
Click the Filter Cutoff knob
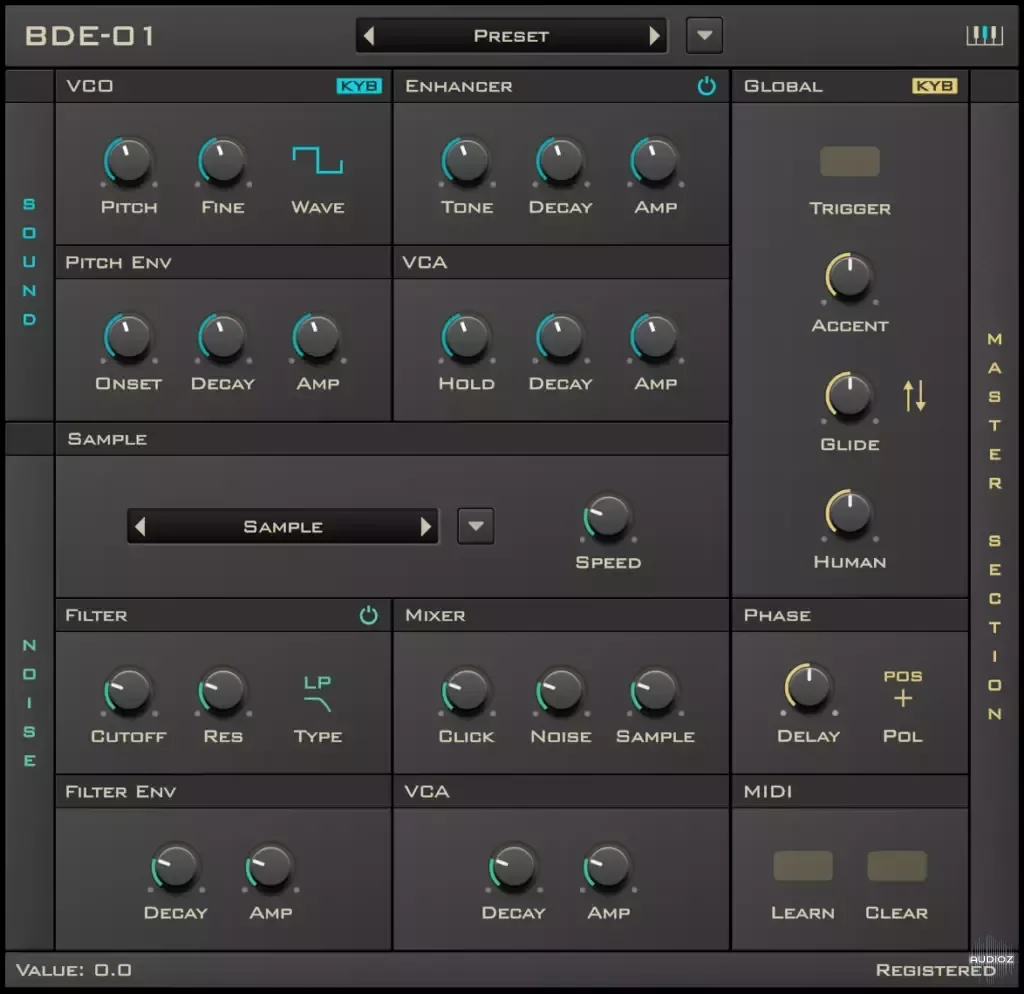point(128,690)
